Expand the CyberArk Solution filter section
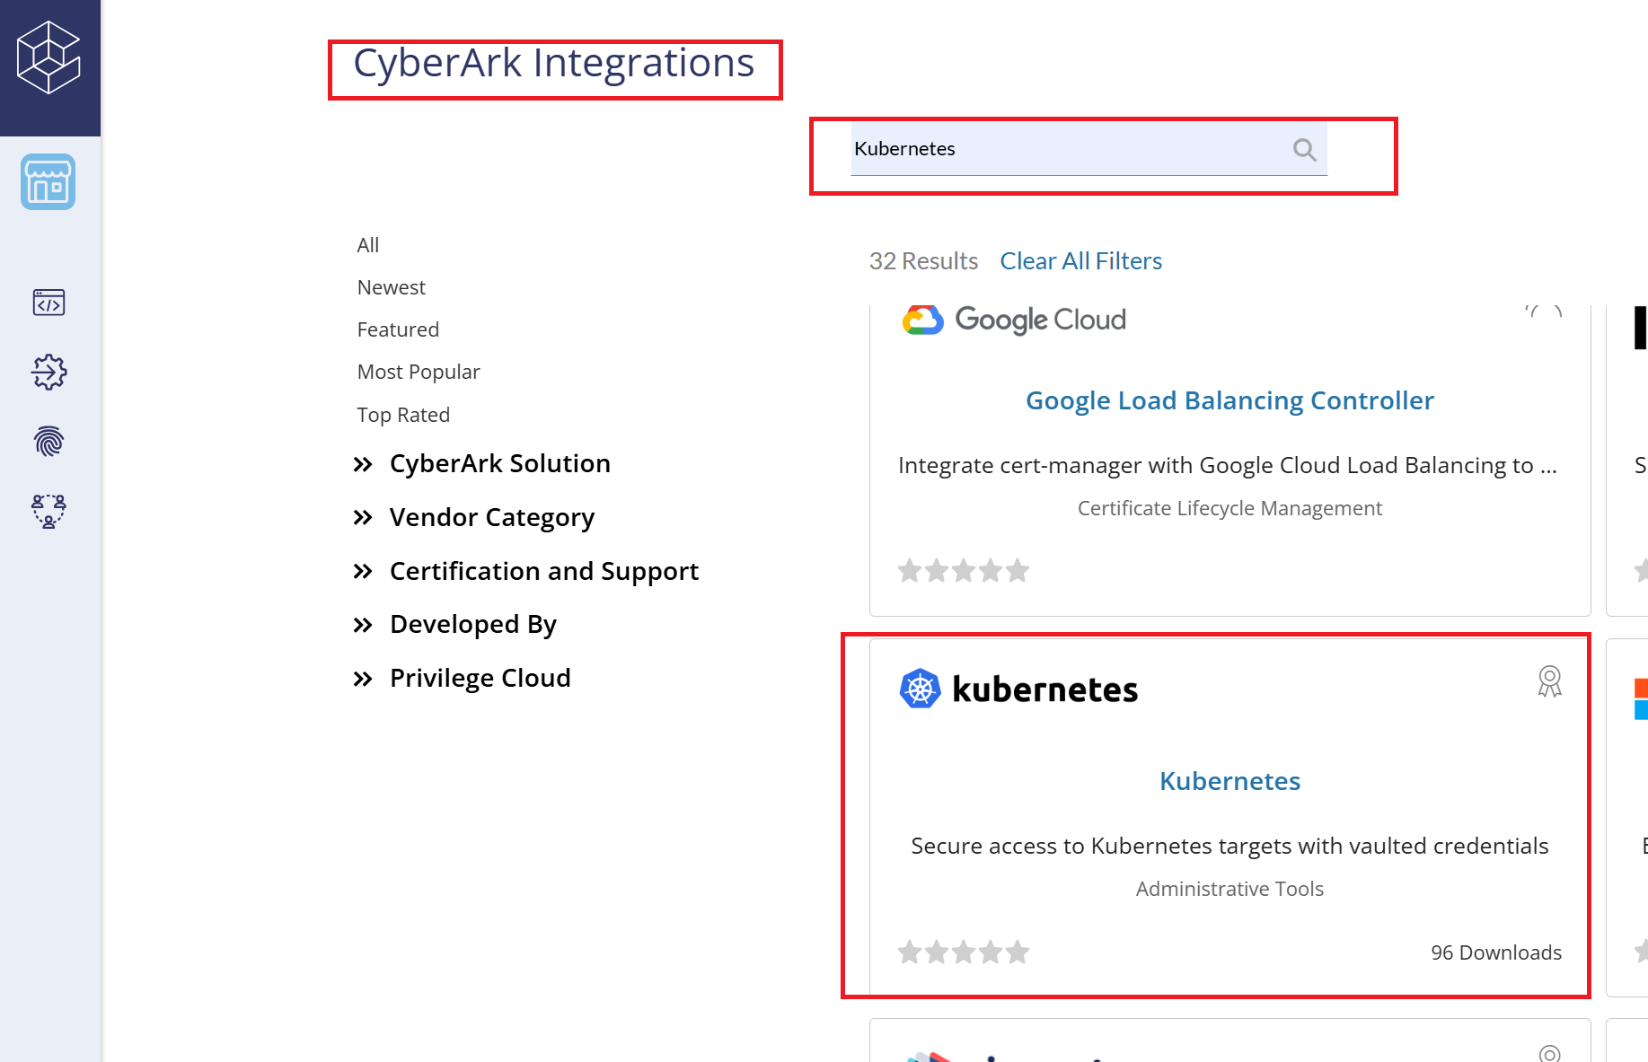1648x1062 pixels. tap(500, 463)
